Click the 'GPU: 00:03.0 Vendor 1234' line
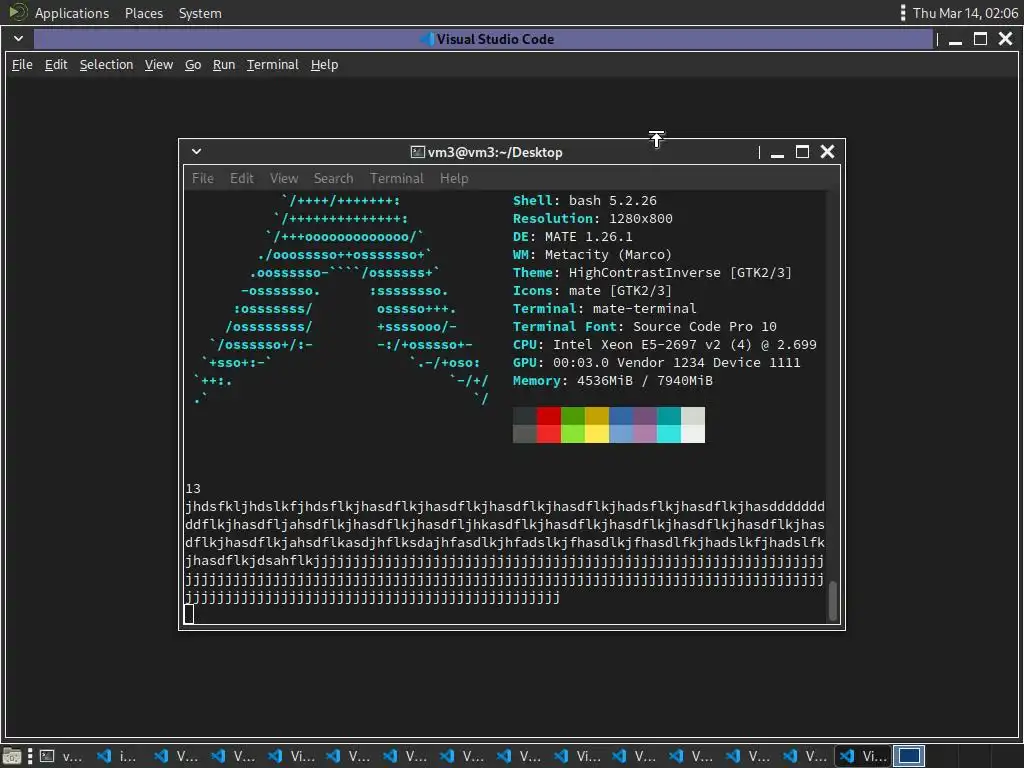This screenshot has height=768, width=1024. pos(656,362)
